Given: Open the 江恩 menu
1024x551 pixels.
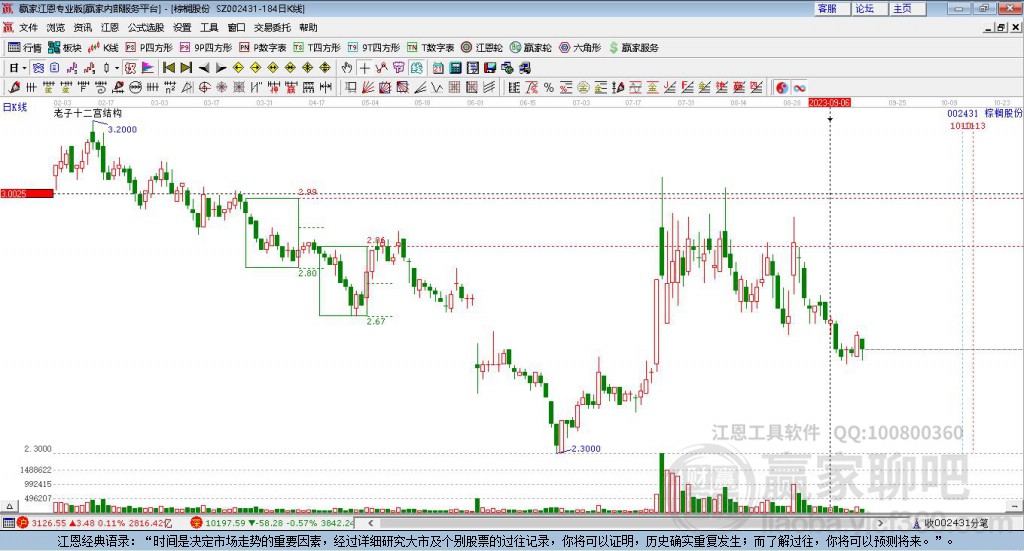Looking at the screenshot, I should pos(110,27).
